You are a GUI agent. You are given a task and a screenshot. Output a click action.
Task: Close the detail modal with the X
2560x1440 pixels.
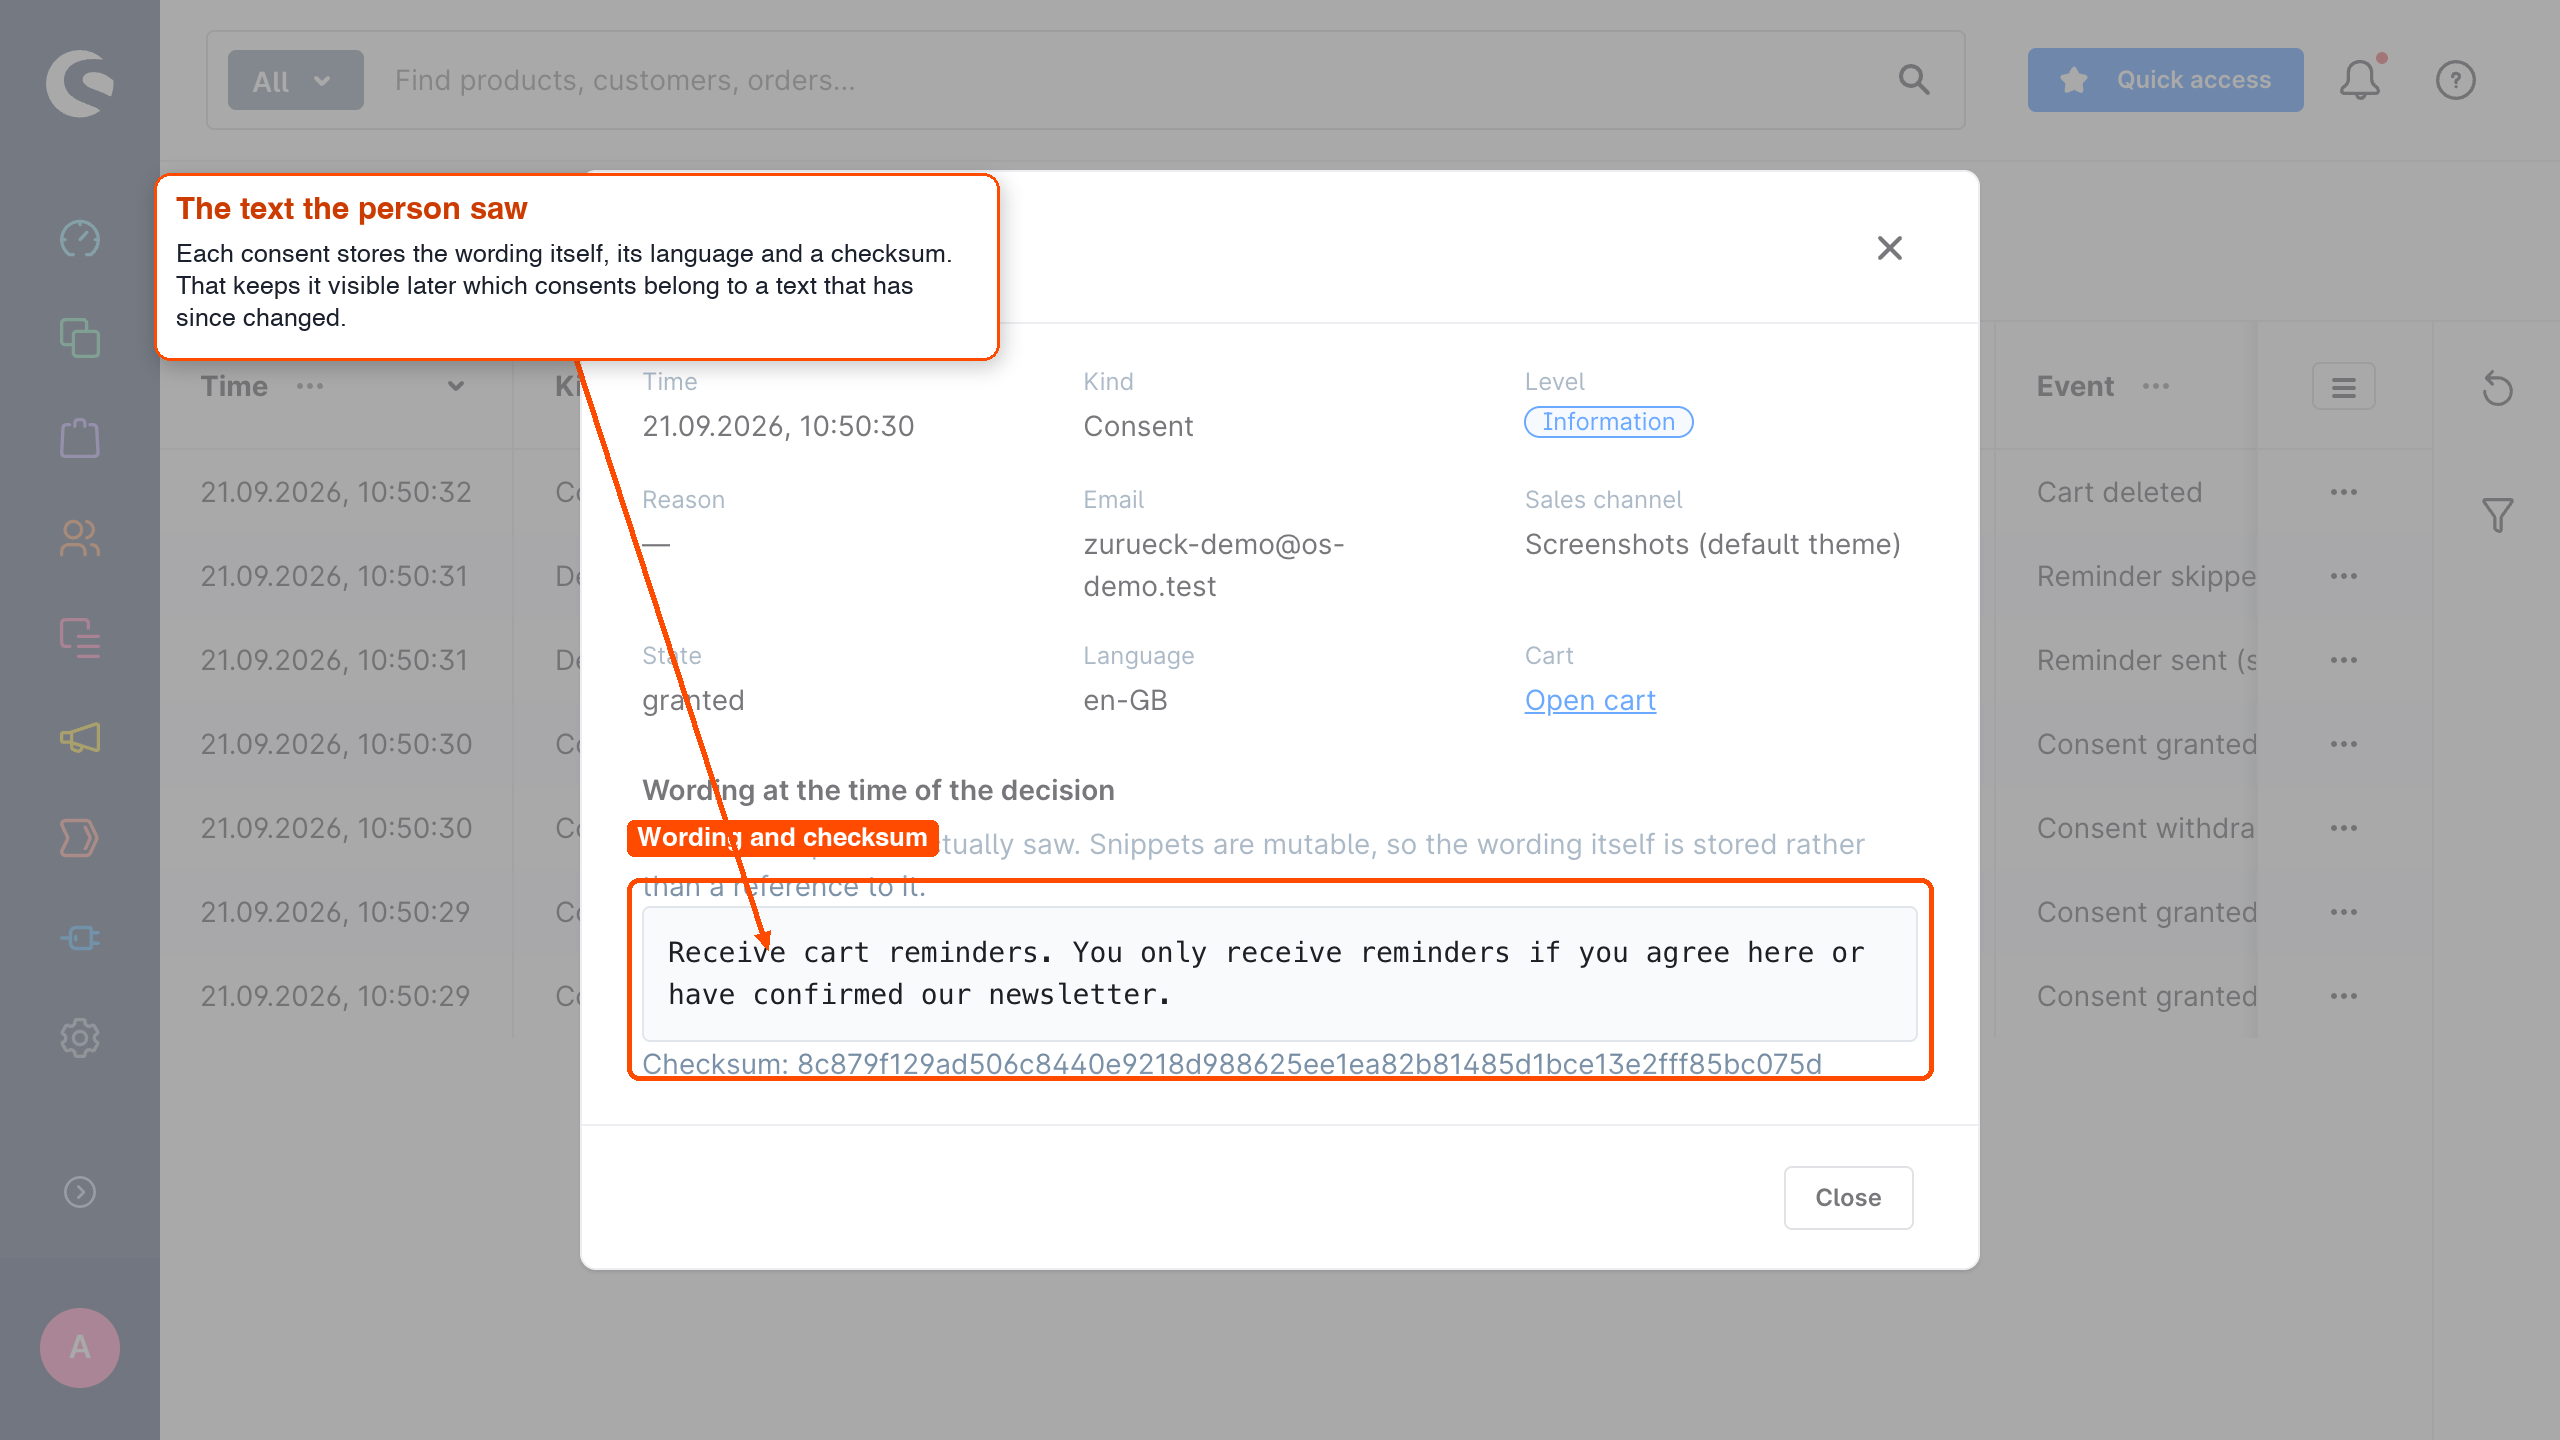(x=1890, y=248)
